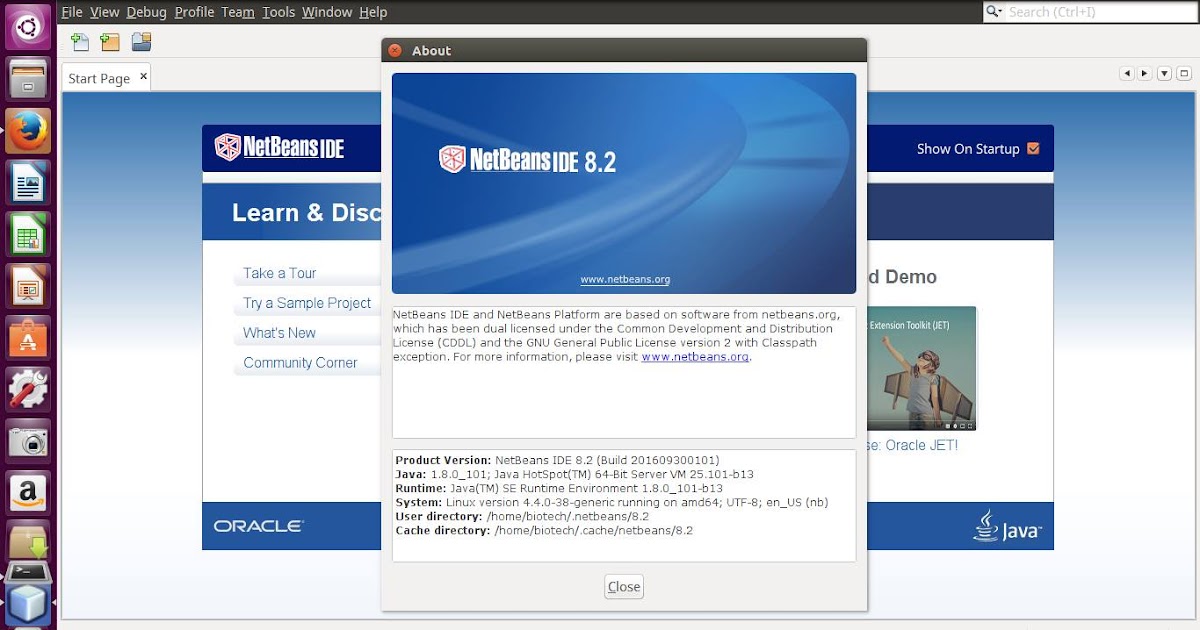Open the Debug menu
The height and width of the screenshot is (630, 1200).
pos(146,12)
